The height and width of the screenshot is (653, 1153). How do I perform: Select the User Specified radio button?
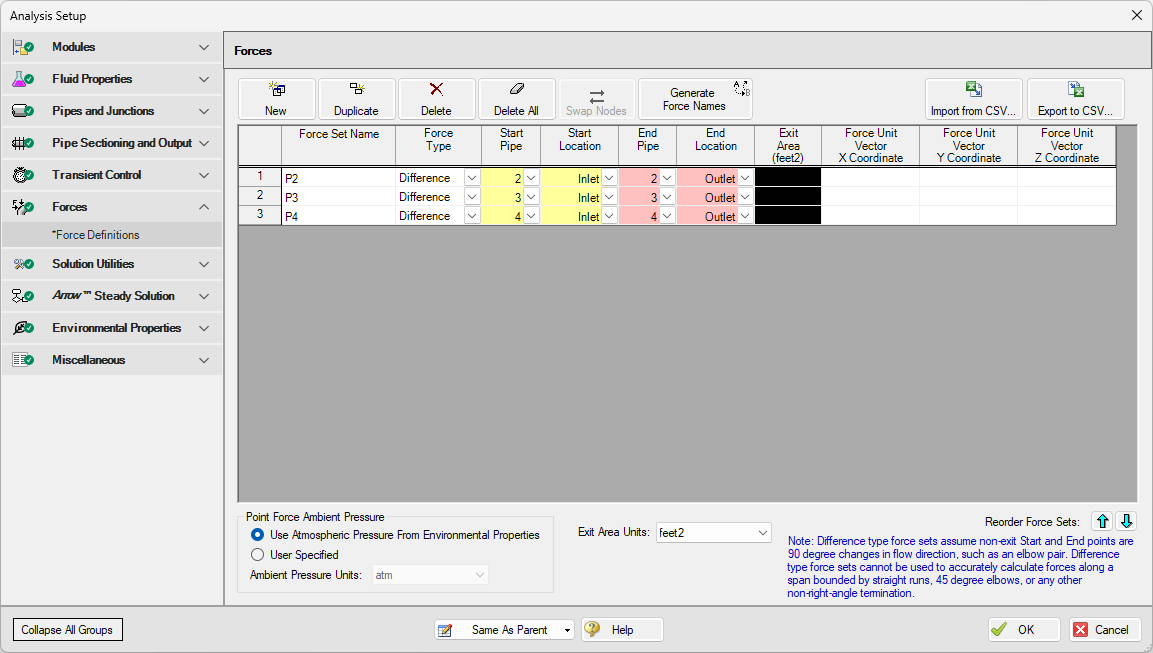tap(257, 554)
